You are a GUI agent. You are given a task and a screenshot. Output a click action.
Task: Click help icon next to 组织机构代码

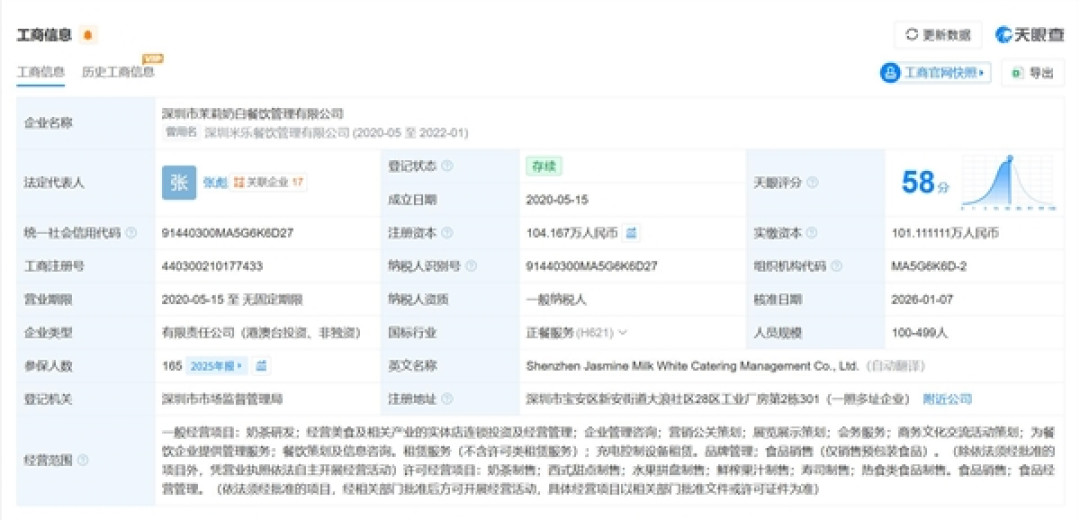click(837, 266)
